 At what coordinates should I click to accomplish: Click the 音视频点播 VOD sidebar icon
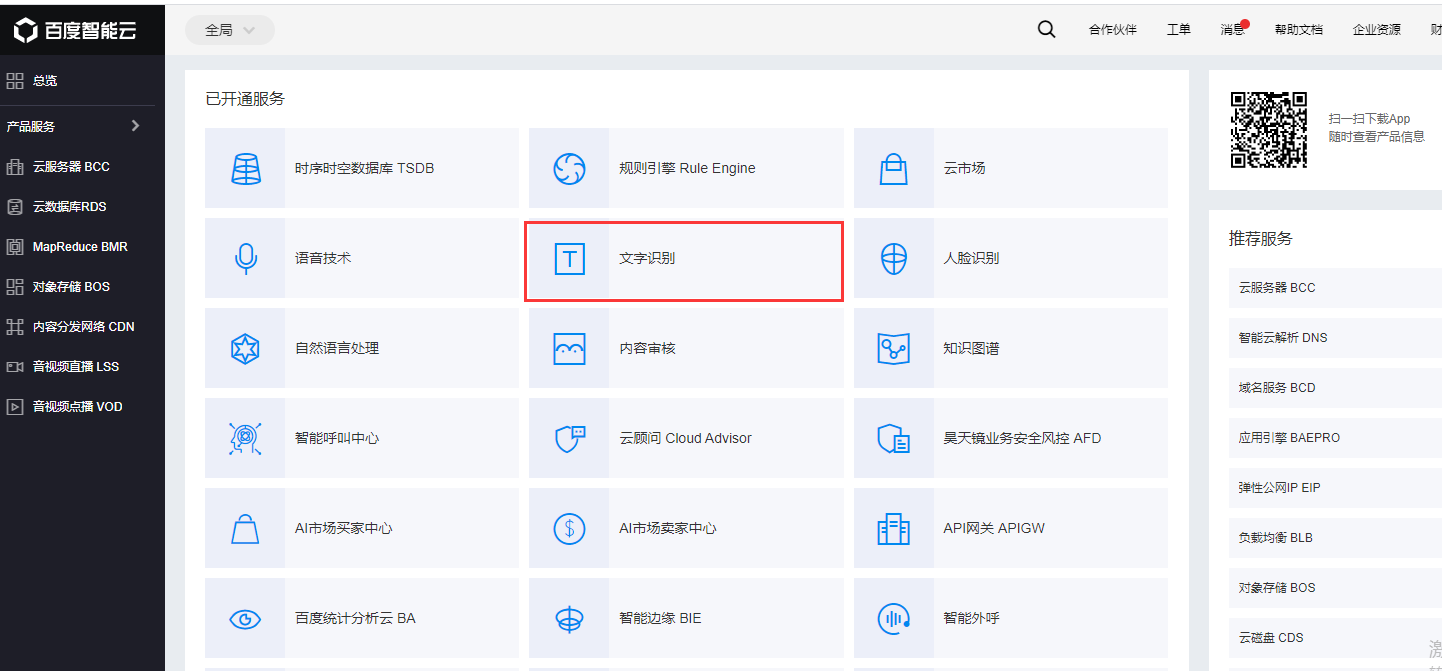point(15,407)
